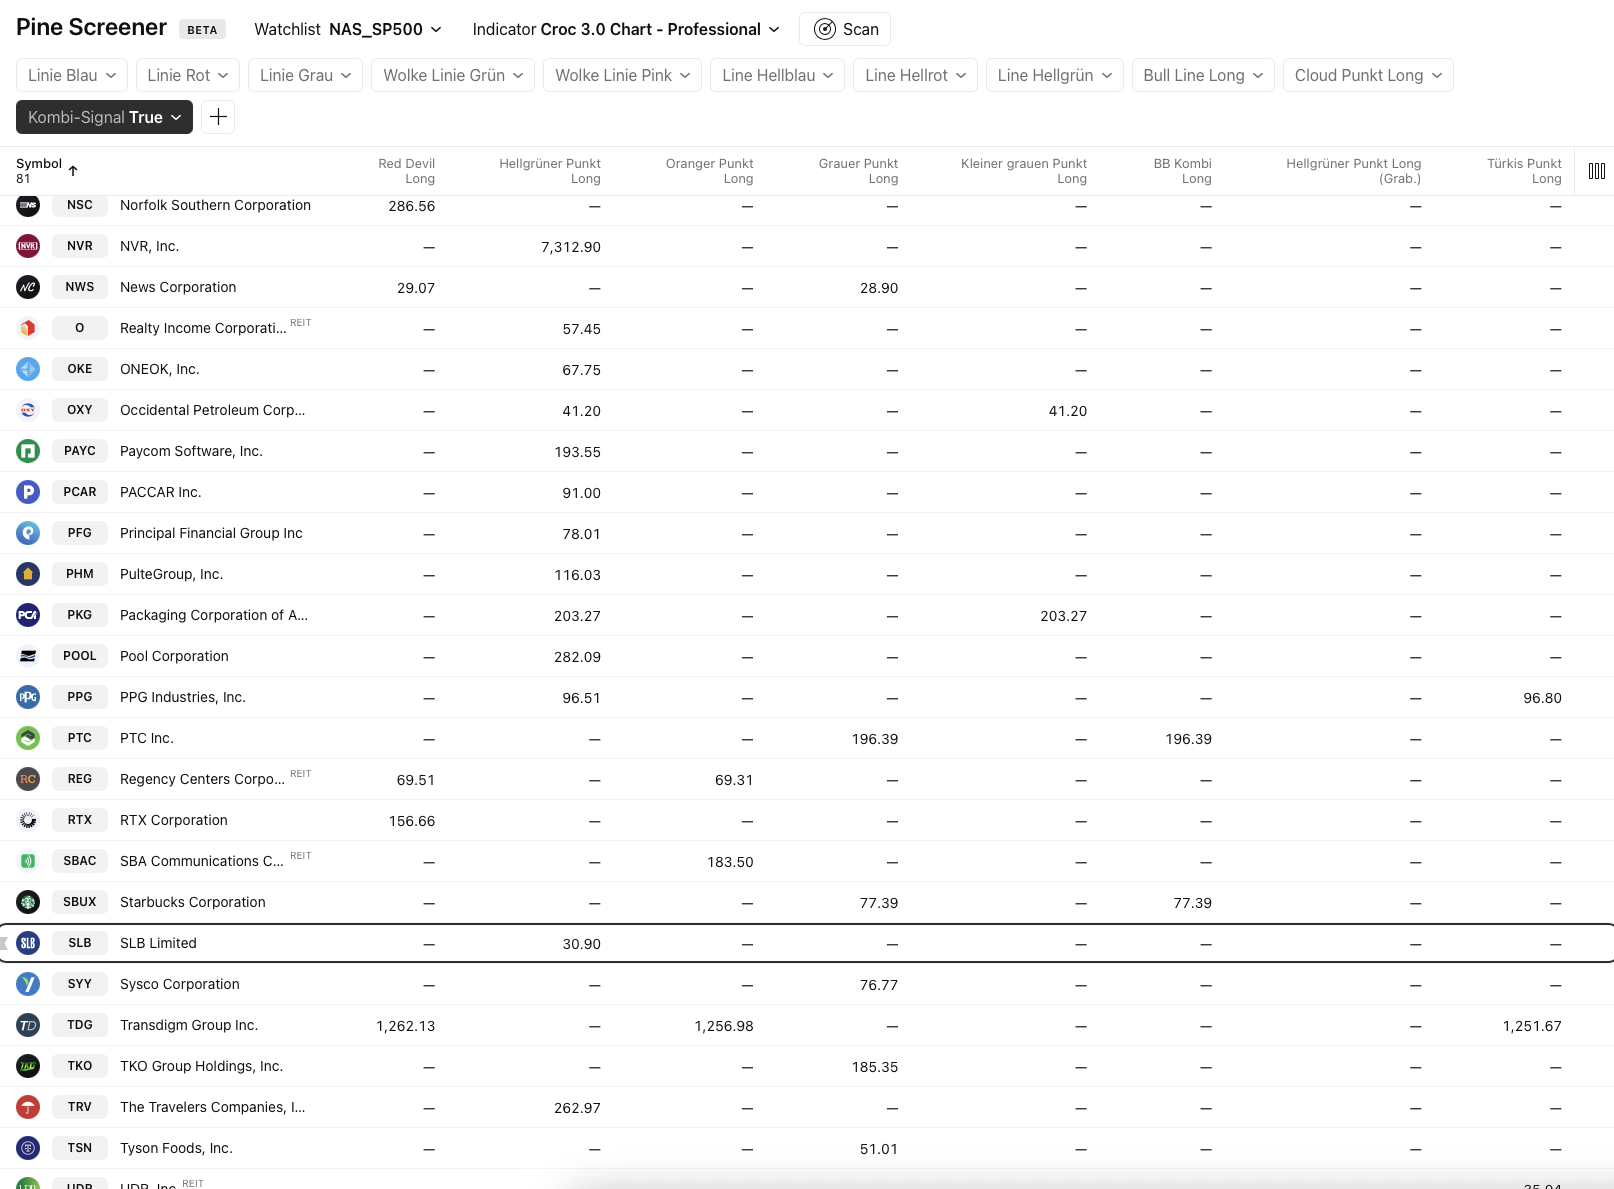This screenshot has height=1189, width=1614.
Task: Click the add filter plus button
Action: pyautogui.click(x=218, y=117)
